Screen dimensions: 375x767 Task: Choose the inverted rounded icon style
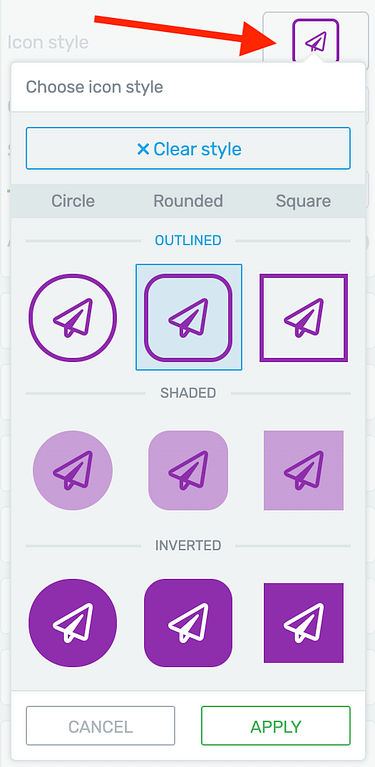[x=188, y=623]
